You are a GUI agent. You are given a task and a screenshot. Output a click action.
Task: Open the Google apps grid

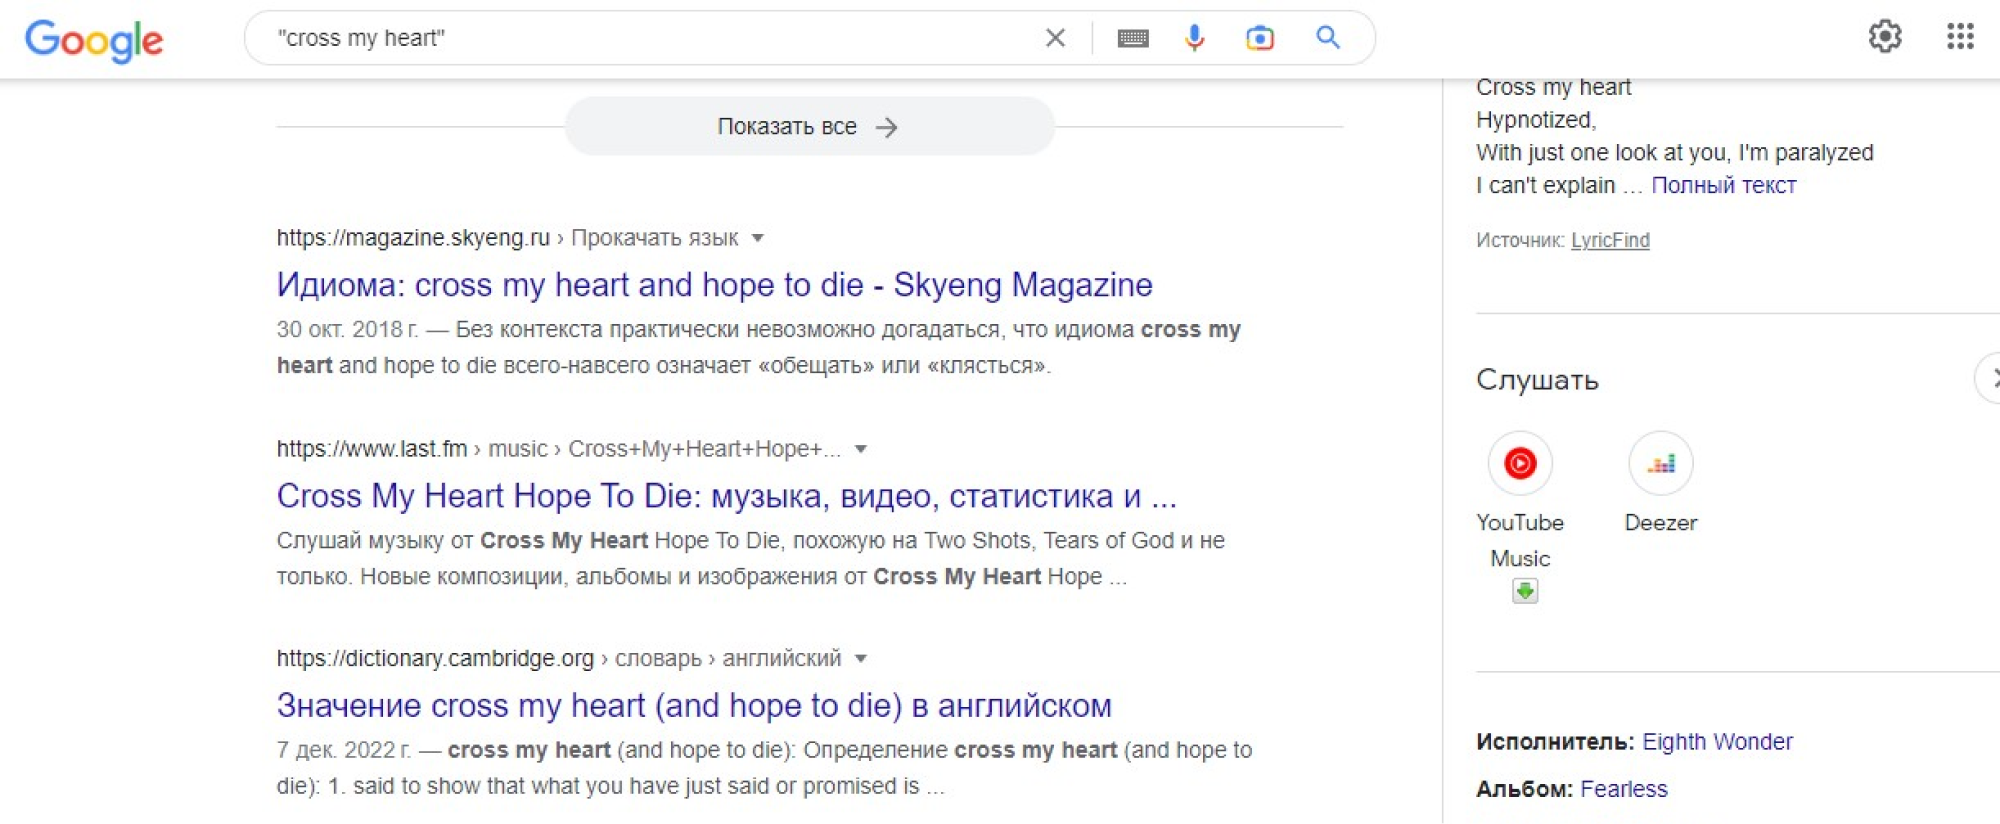tap(1960, 37)
